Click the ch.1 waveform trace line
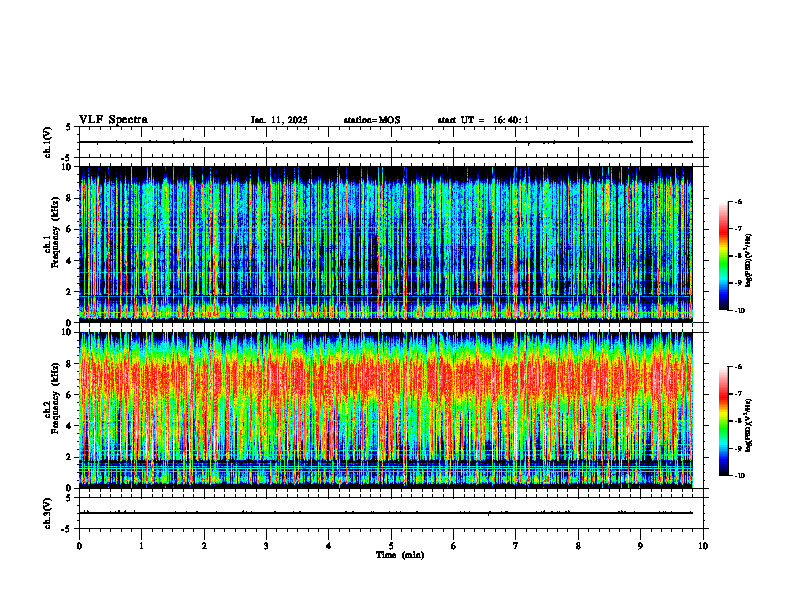 386,142
